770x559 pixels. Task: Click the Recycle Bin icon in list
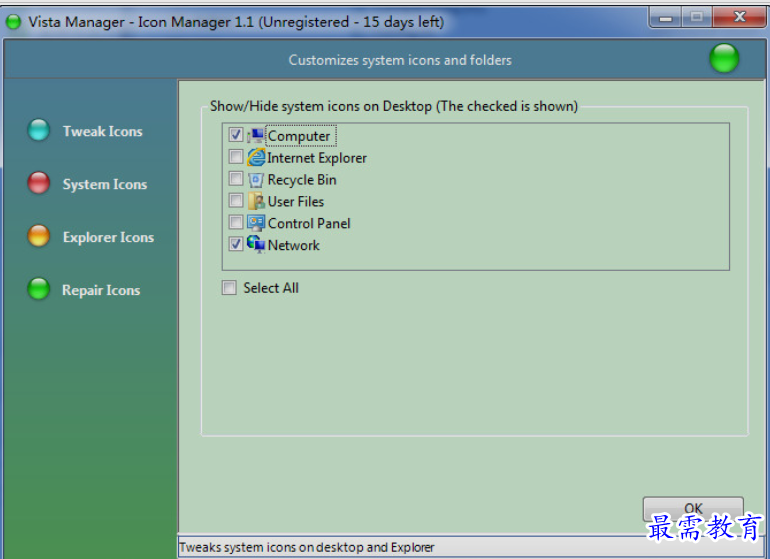pos(256,179)
